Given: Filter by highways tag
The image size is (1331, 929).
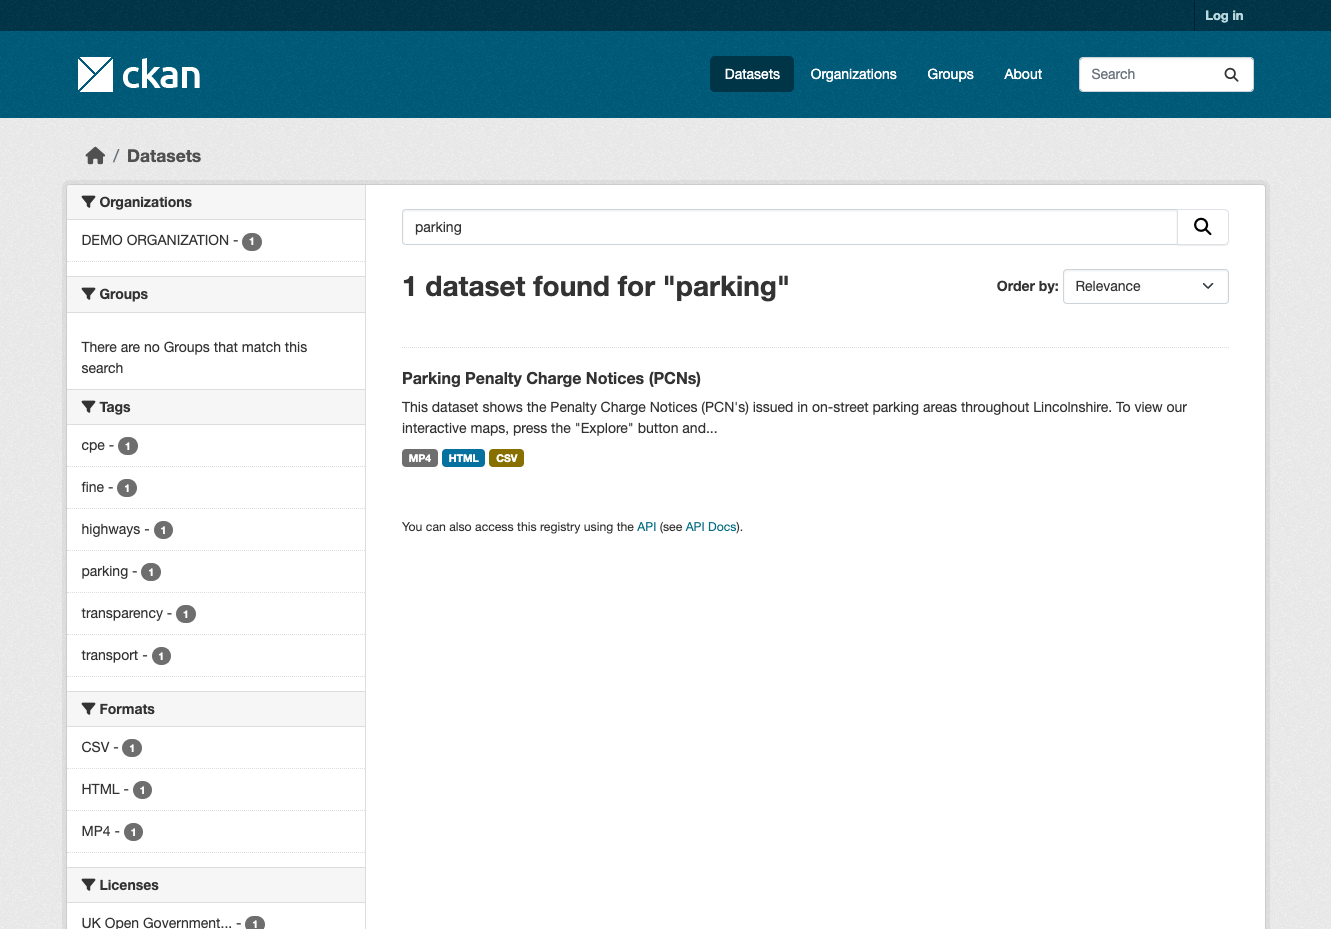Looking at the screenshot, I should pos(216,530).
